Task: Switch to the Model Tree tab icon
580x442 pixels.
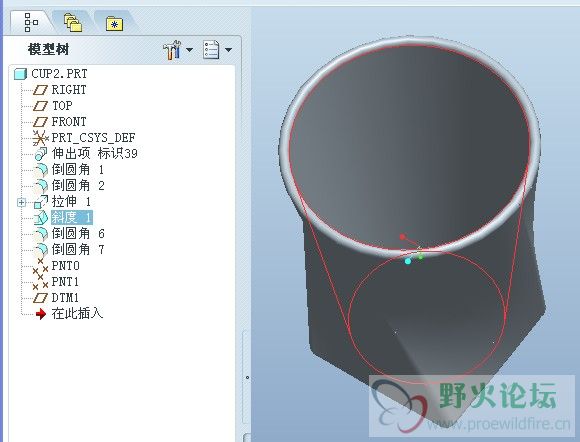Action: (31, 22)
